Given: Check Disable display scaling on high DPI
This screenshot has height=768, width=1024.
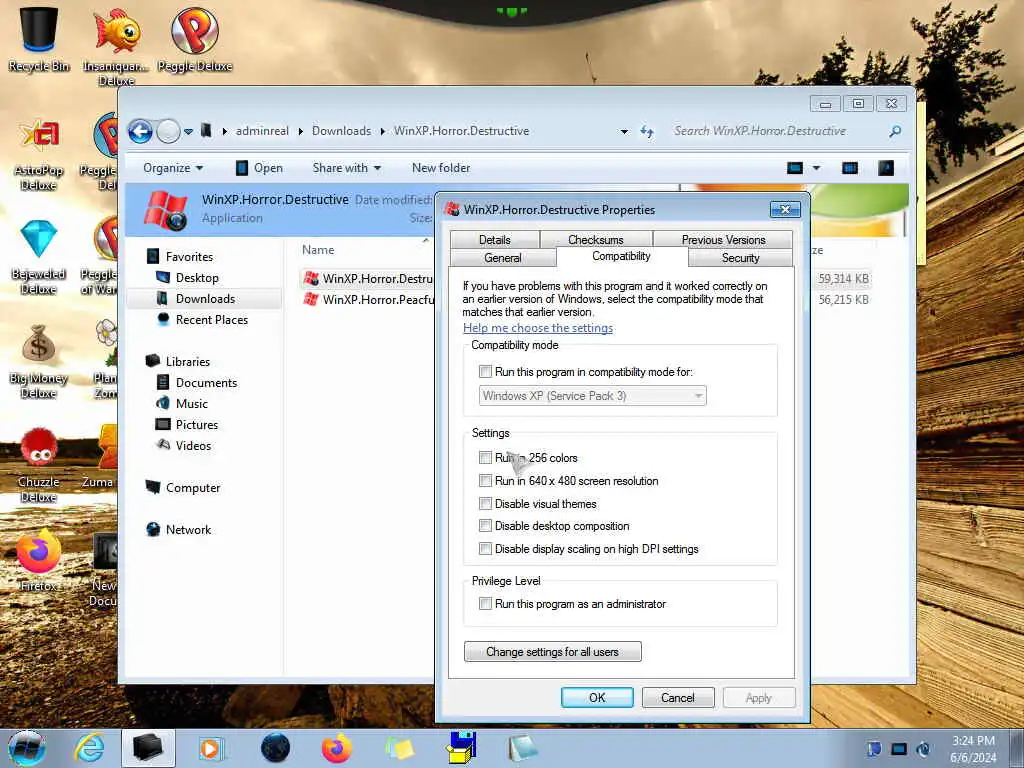Looking at the screenshot, I should click(x=485, y=549).
